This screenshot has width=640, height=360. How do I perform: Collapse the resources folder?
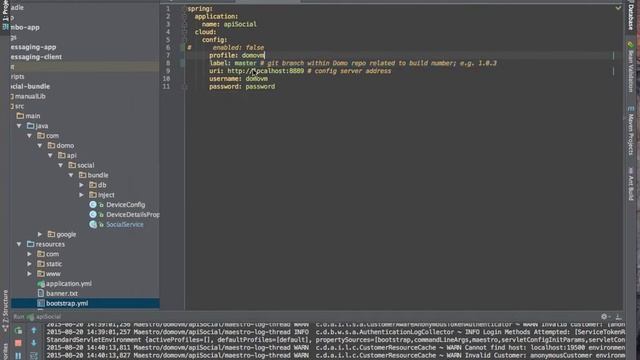(19, 244)
